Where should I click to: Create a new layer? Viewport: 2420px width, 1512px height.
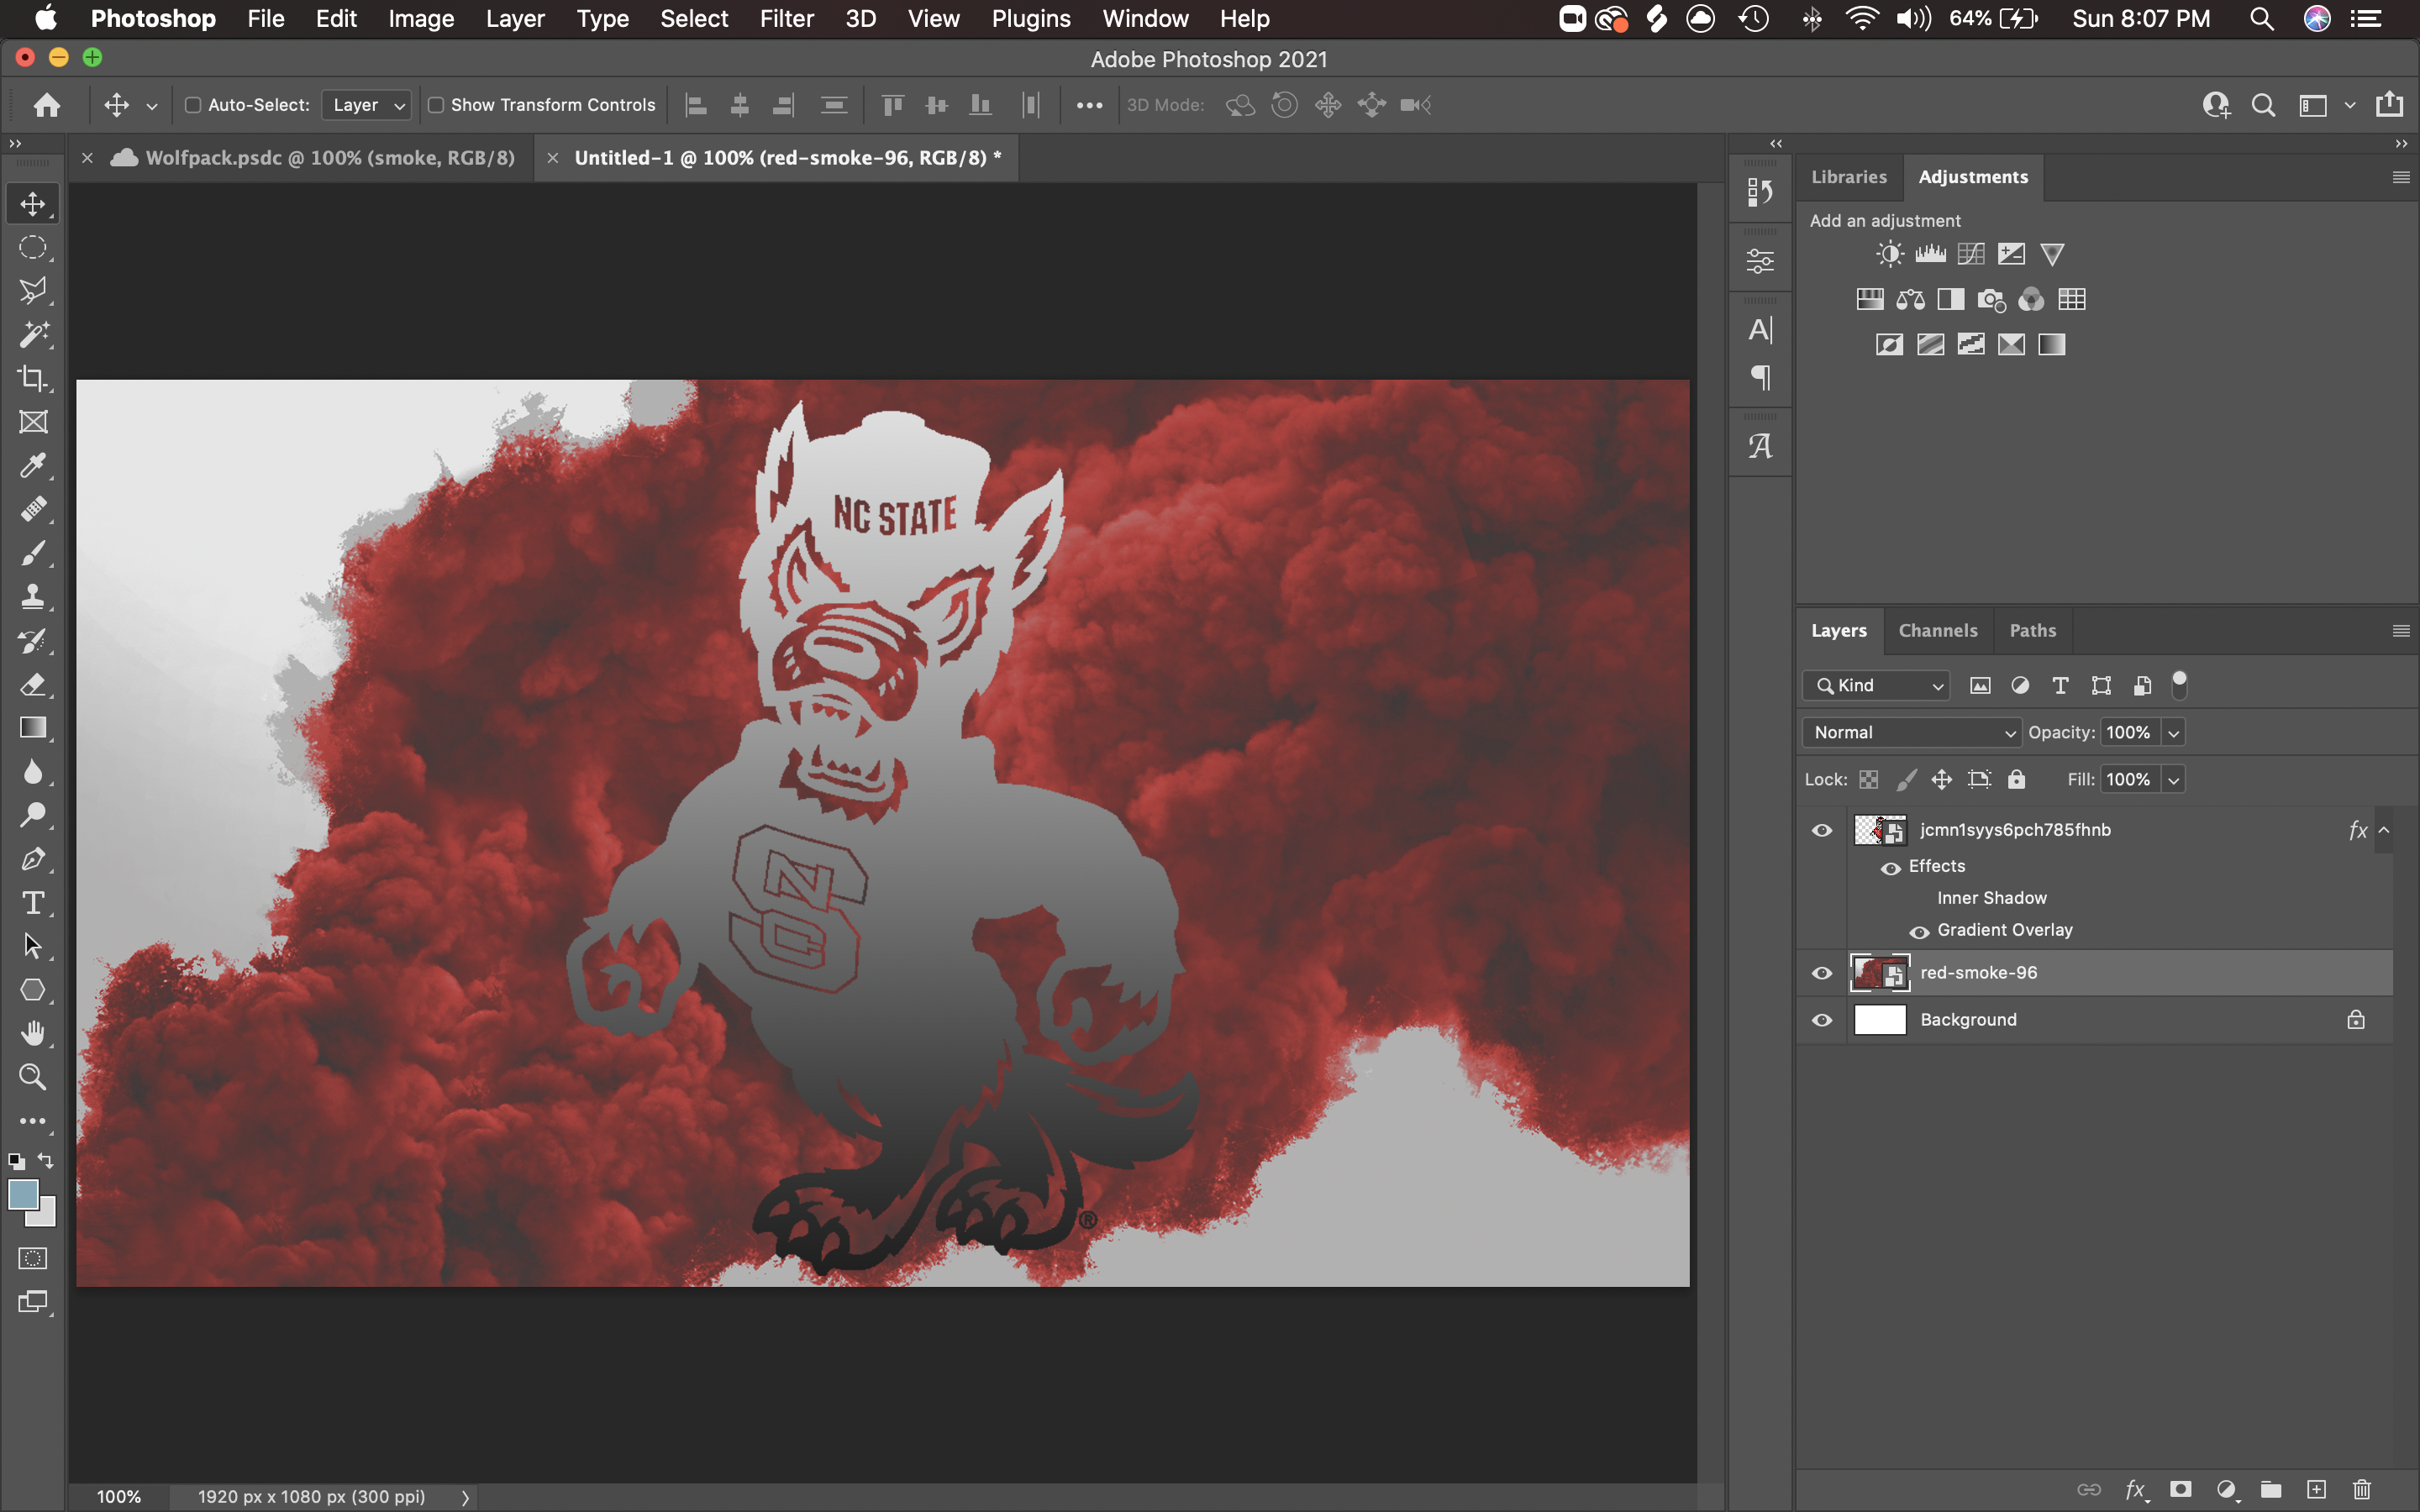(2316, 1489)
